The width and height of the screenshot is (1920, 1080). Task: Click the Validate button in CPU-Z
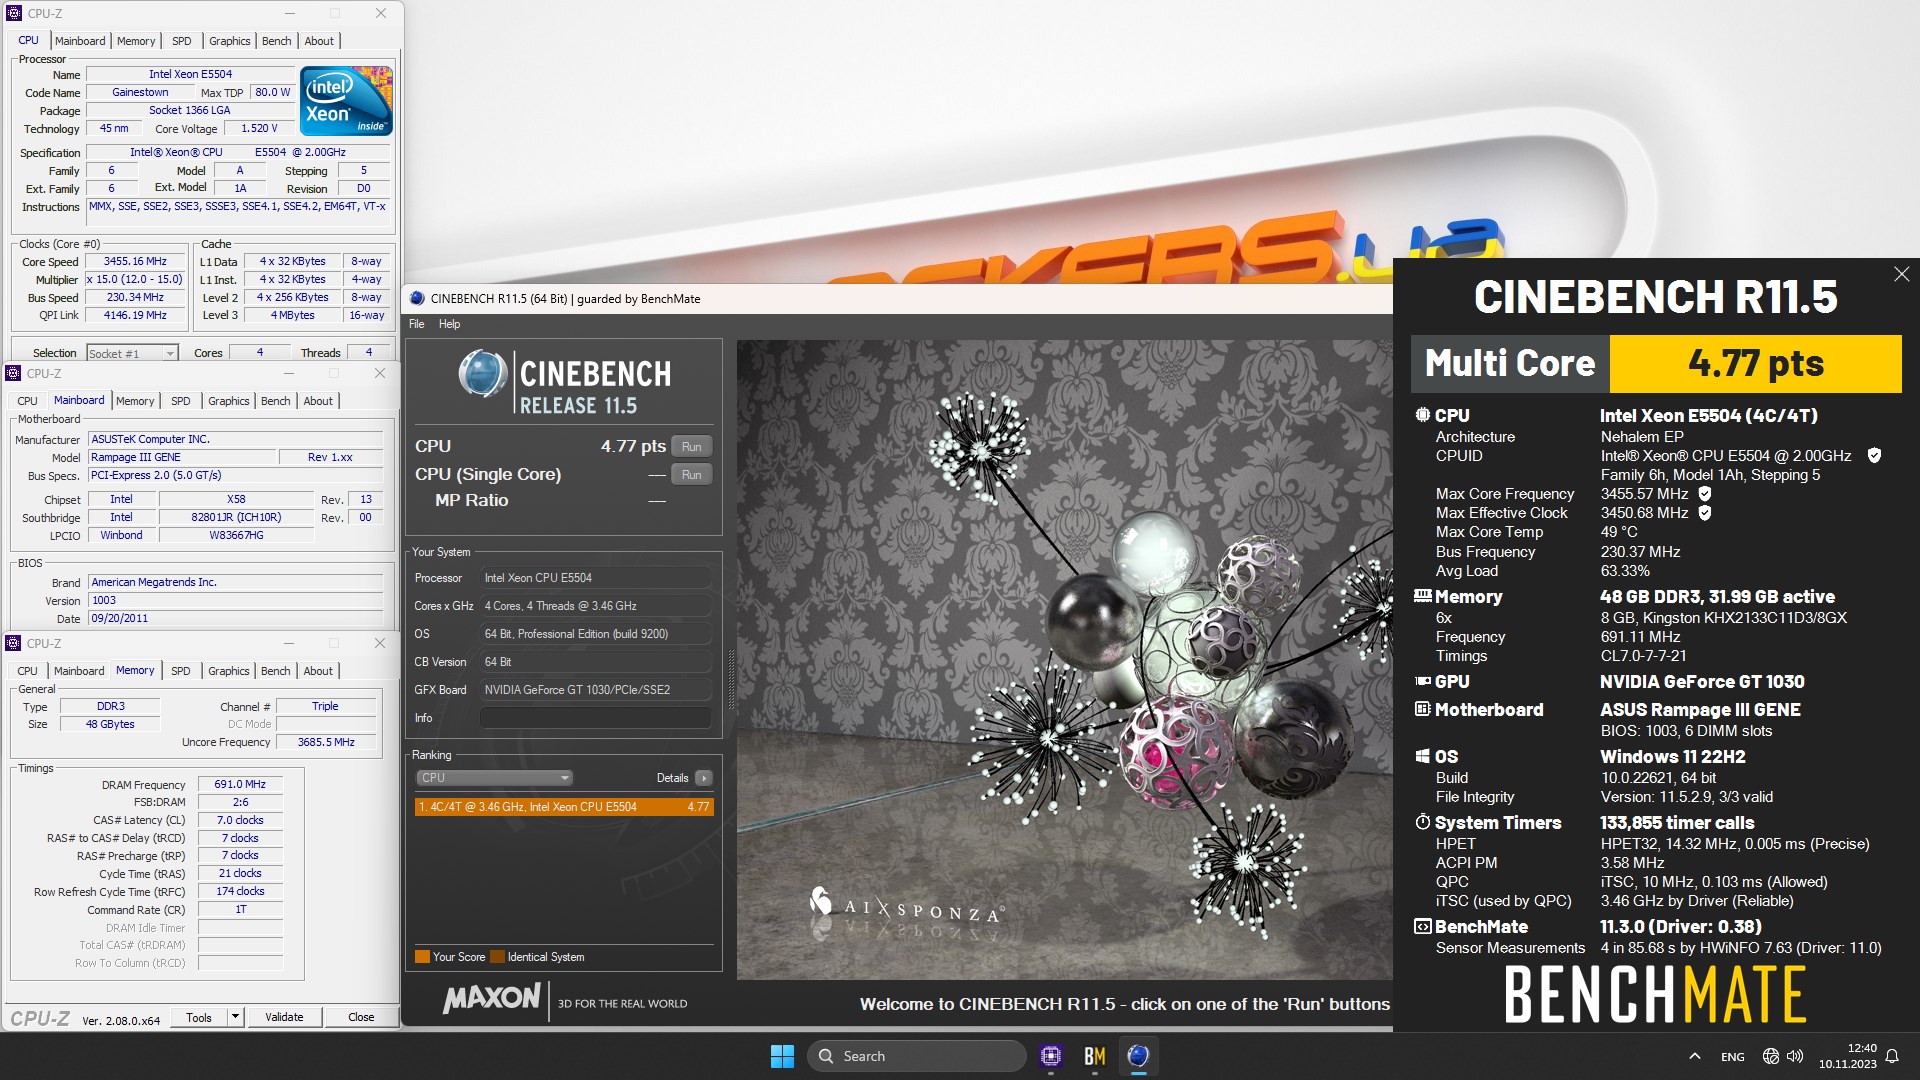[284, 1017]
